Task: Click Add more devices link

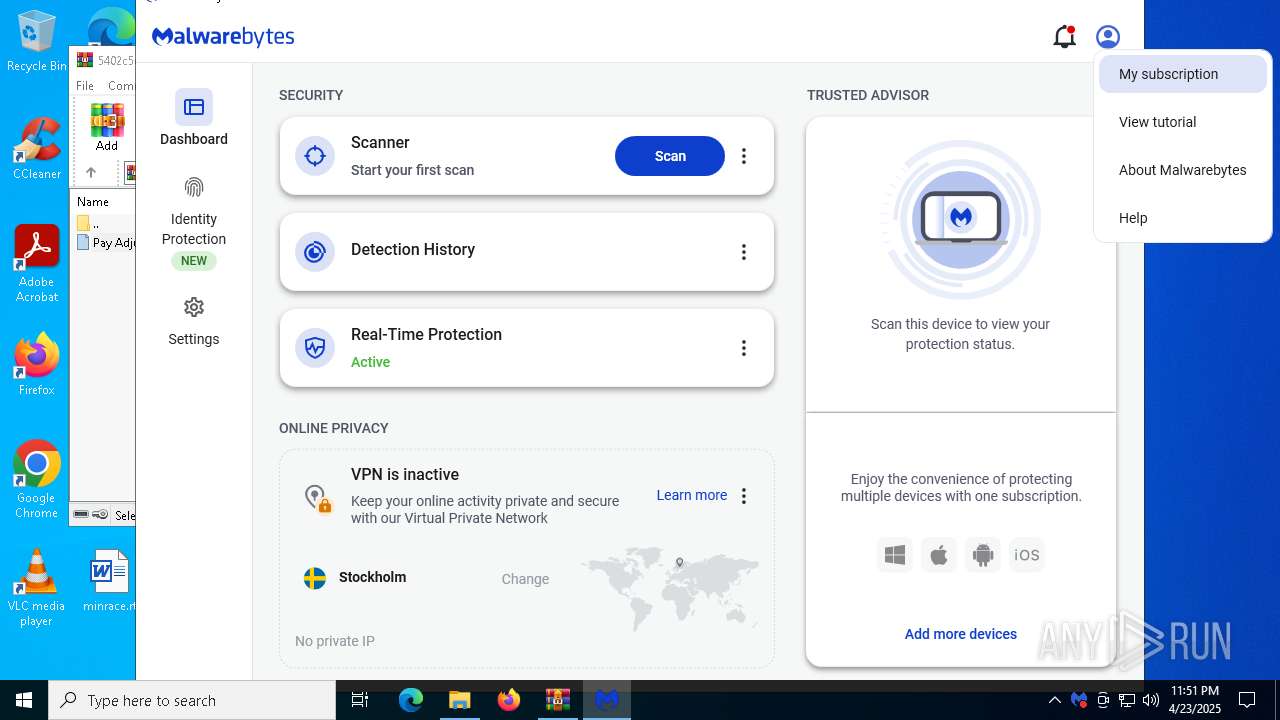Action: click(x=960, y=634)
